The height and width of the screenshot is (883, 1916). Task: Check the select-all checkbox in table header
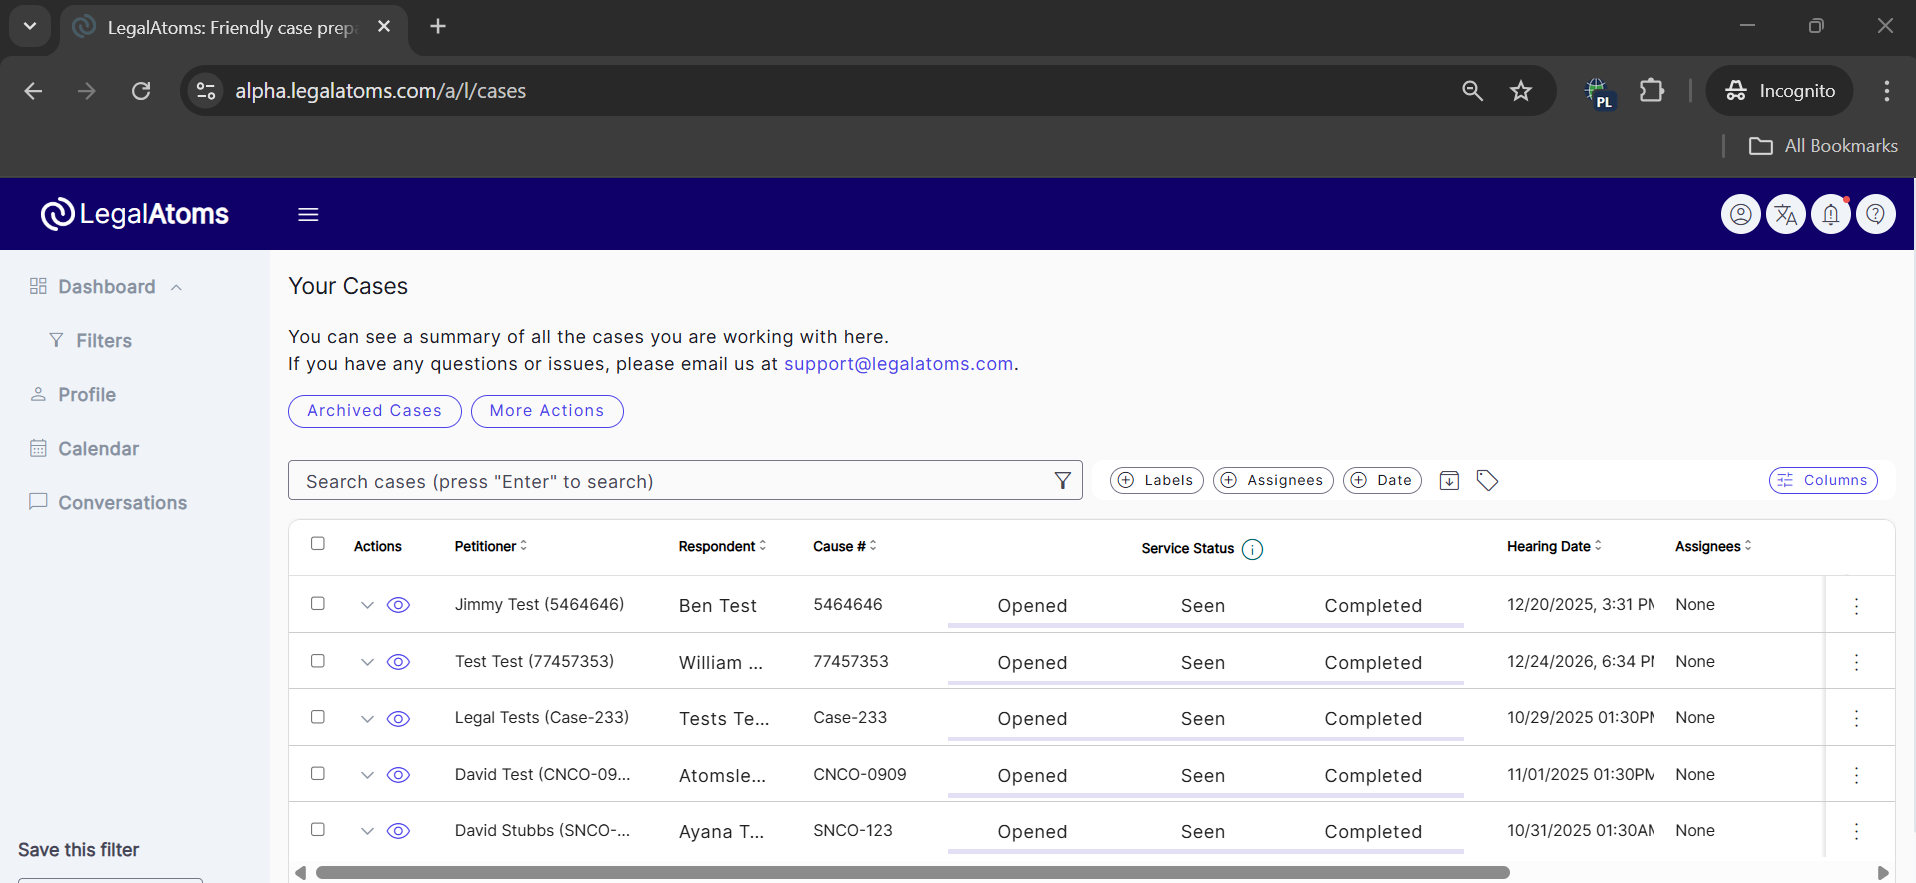(318, 544)
